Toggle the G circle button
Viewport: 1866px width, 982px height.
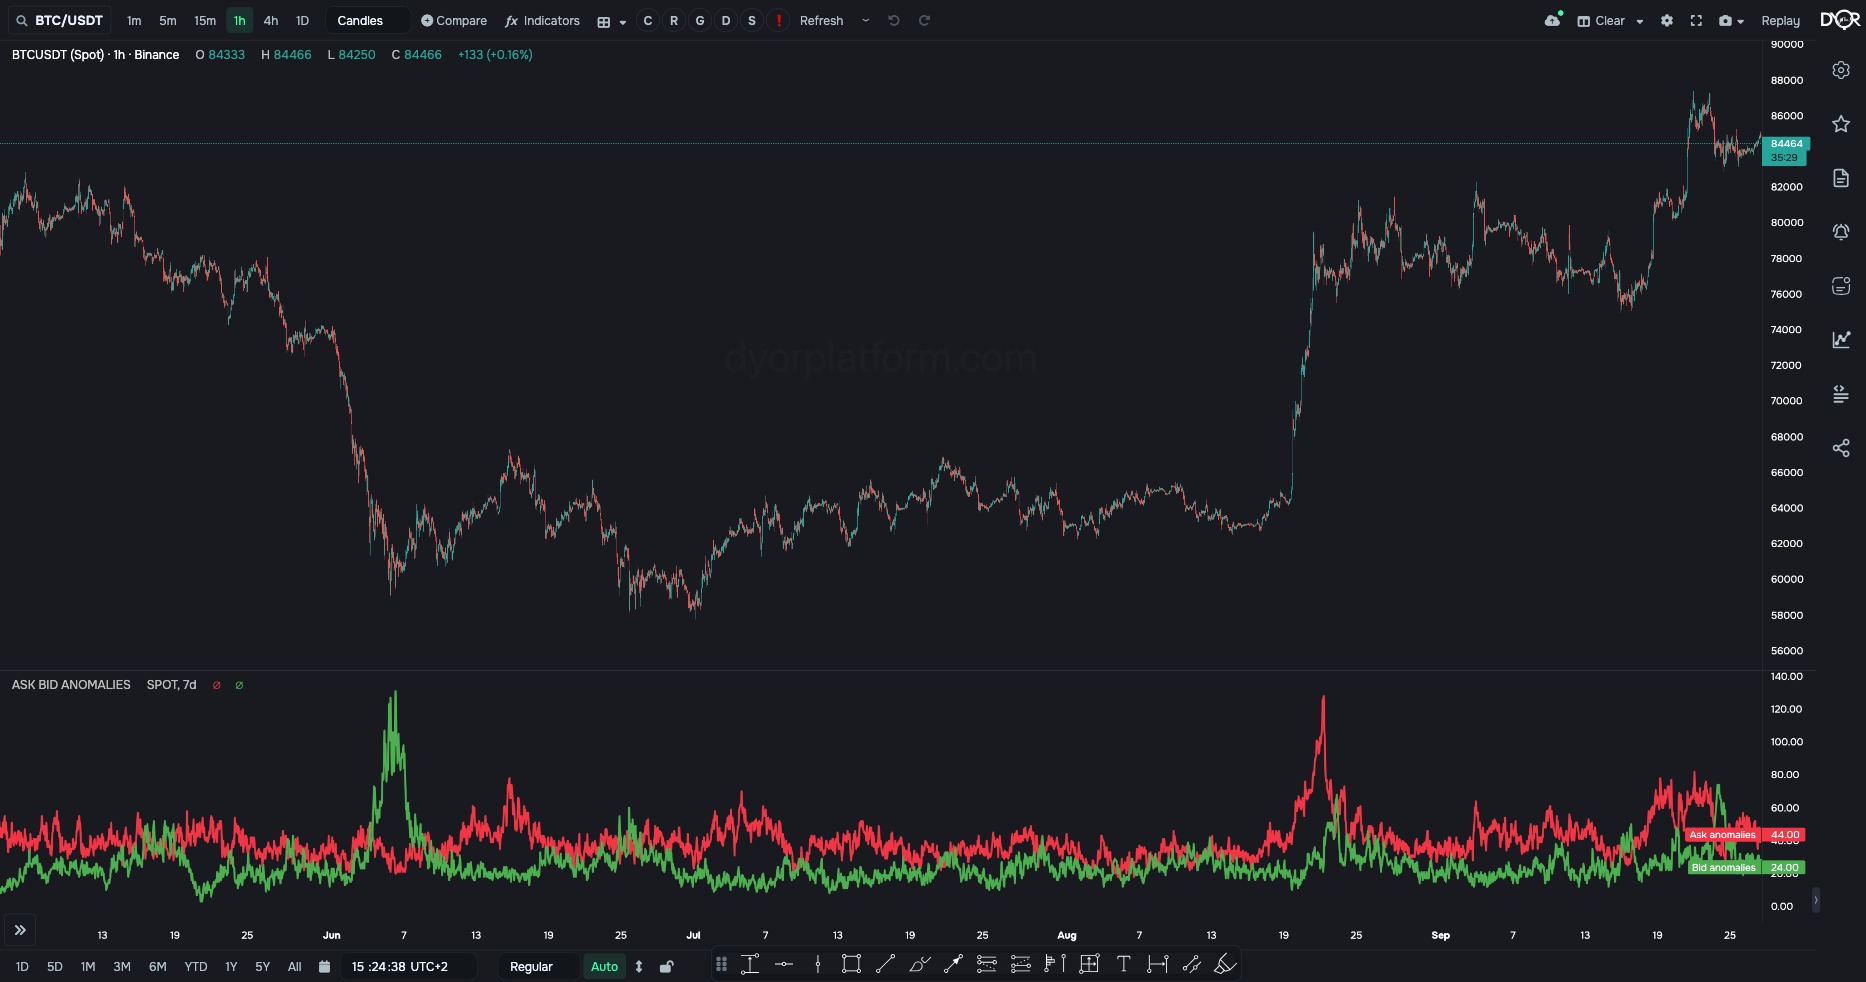(x=700, y=20)
